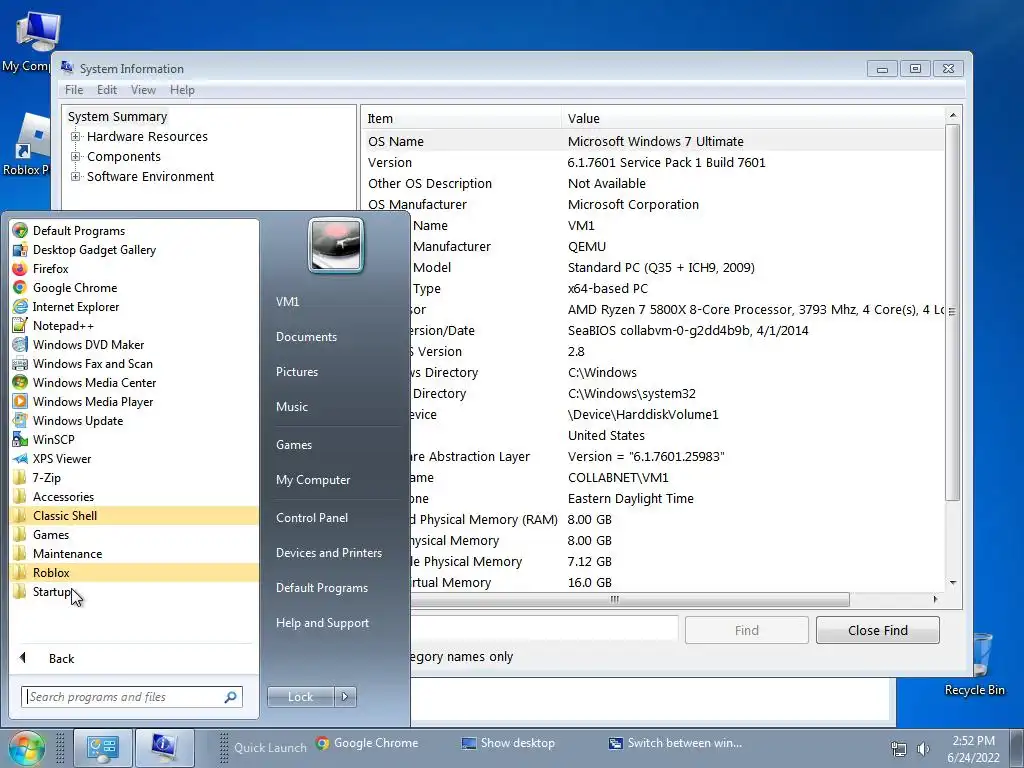Open Pictures from Start menu

297,372
